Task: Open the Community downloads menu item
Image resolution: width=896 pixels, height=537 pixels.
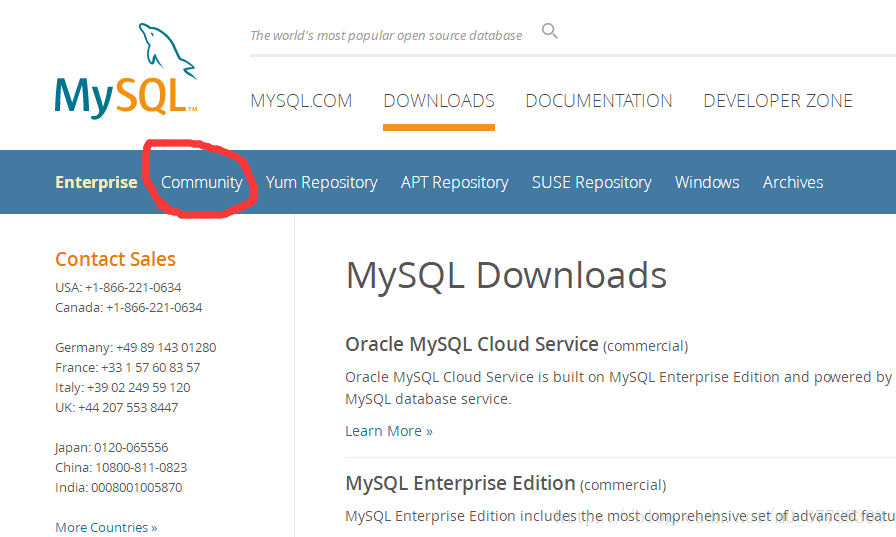Action: (202, 182)
